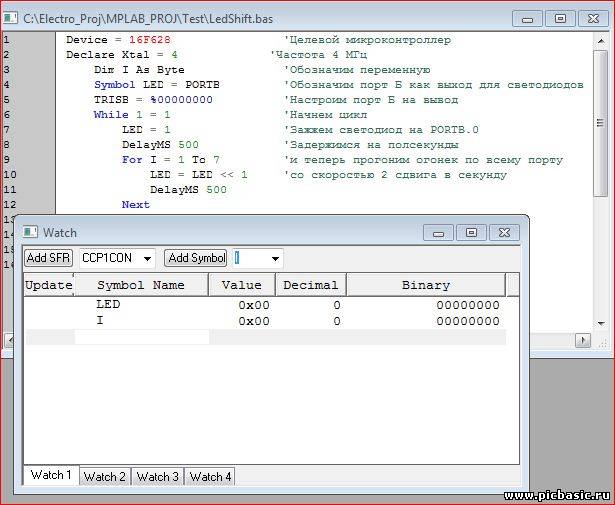Click line number 8 in the gutter

click(6, 145)
